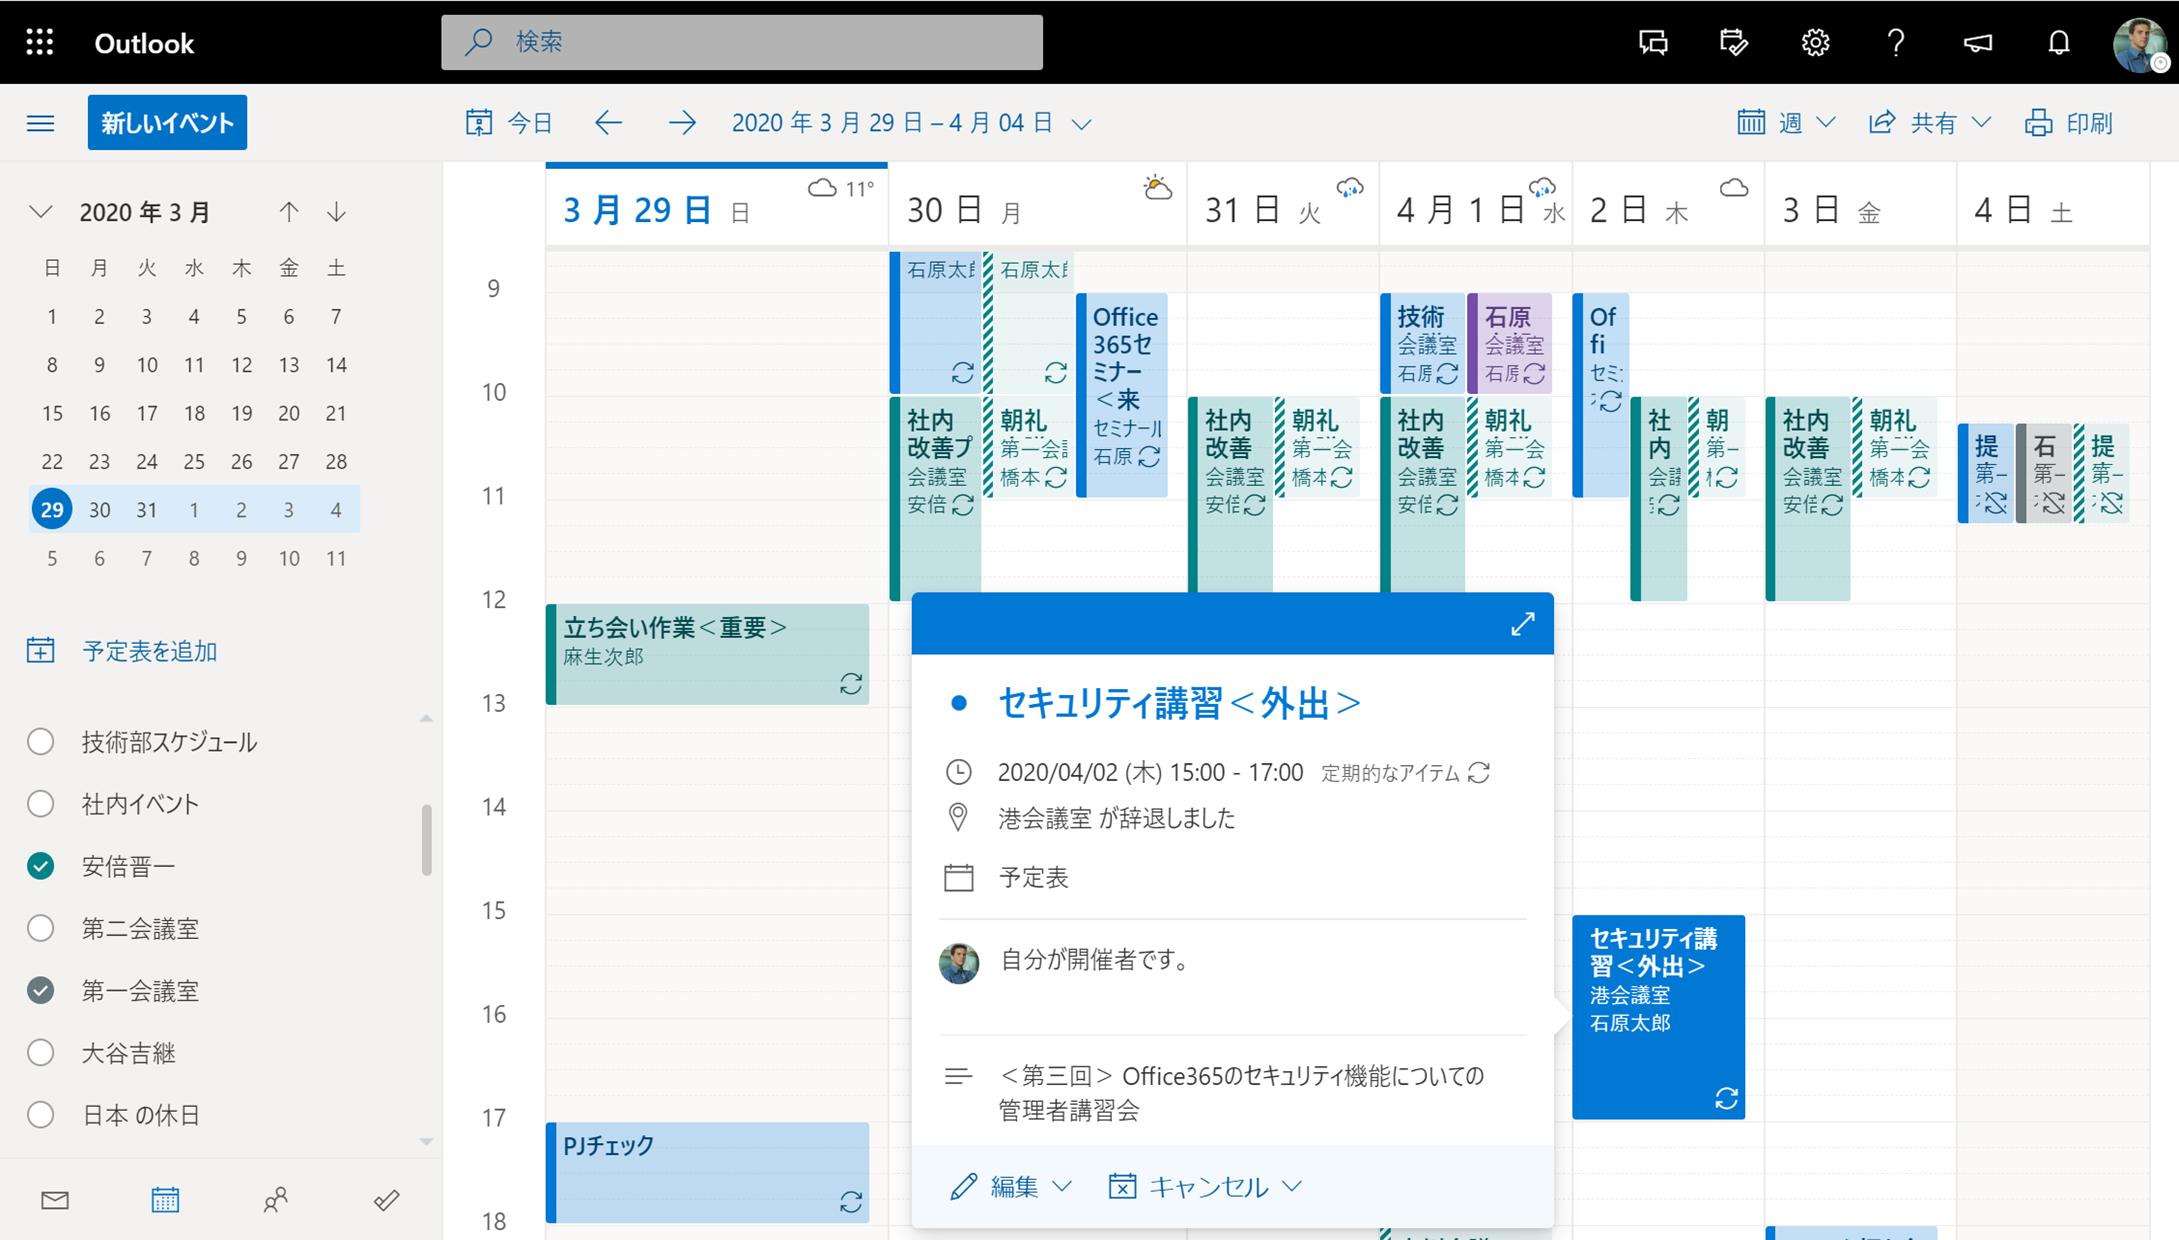The image size is (2179, 1240).
Task: Open the help question mark
Action: pos(1895,42)
